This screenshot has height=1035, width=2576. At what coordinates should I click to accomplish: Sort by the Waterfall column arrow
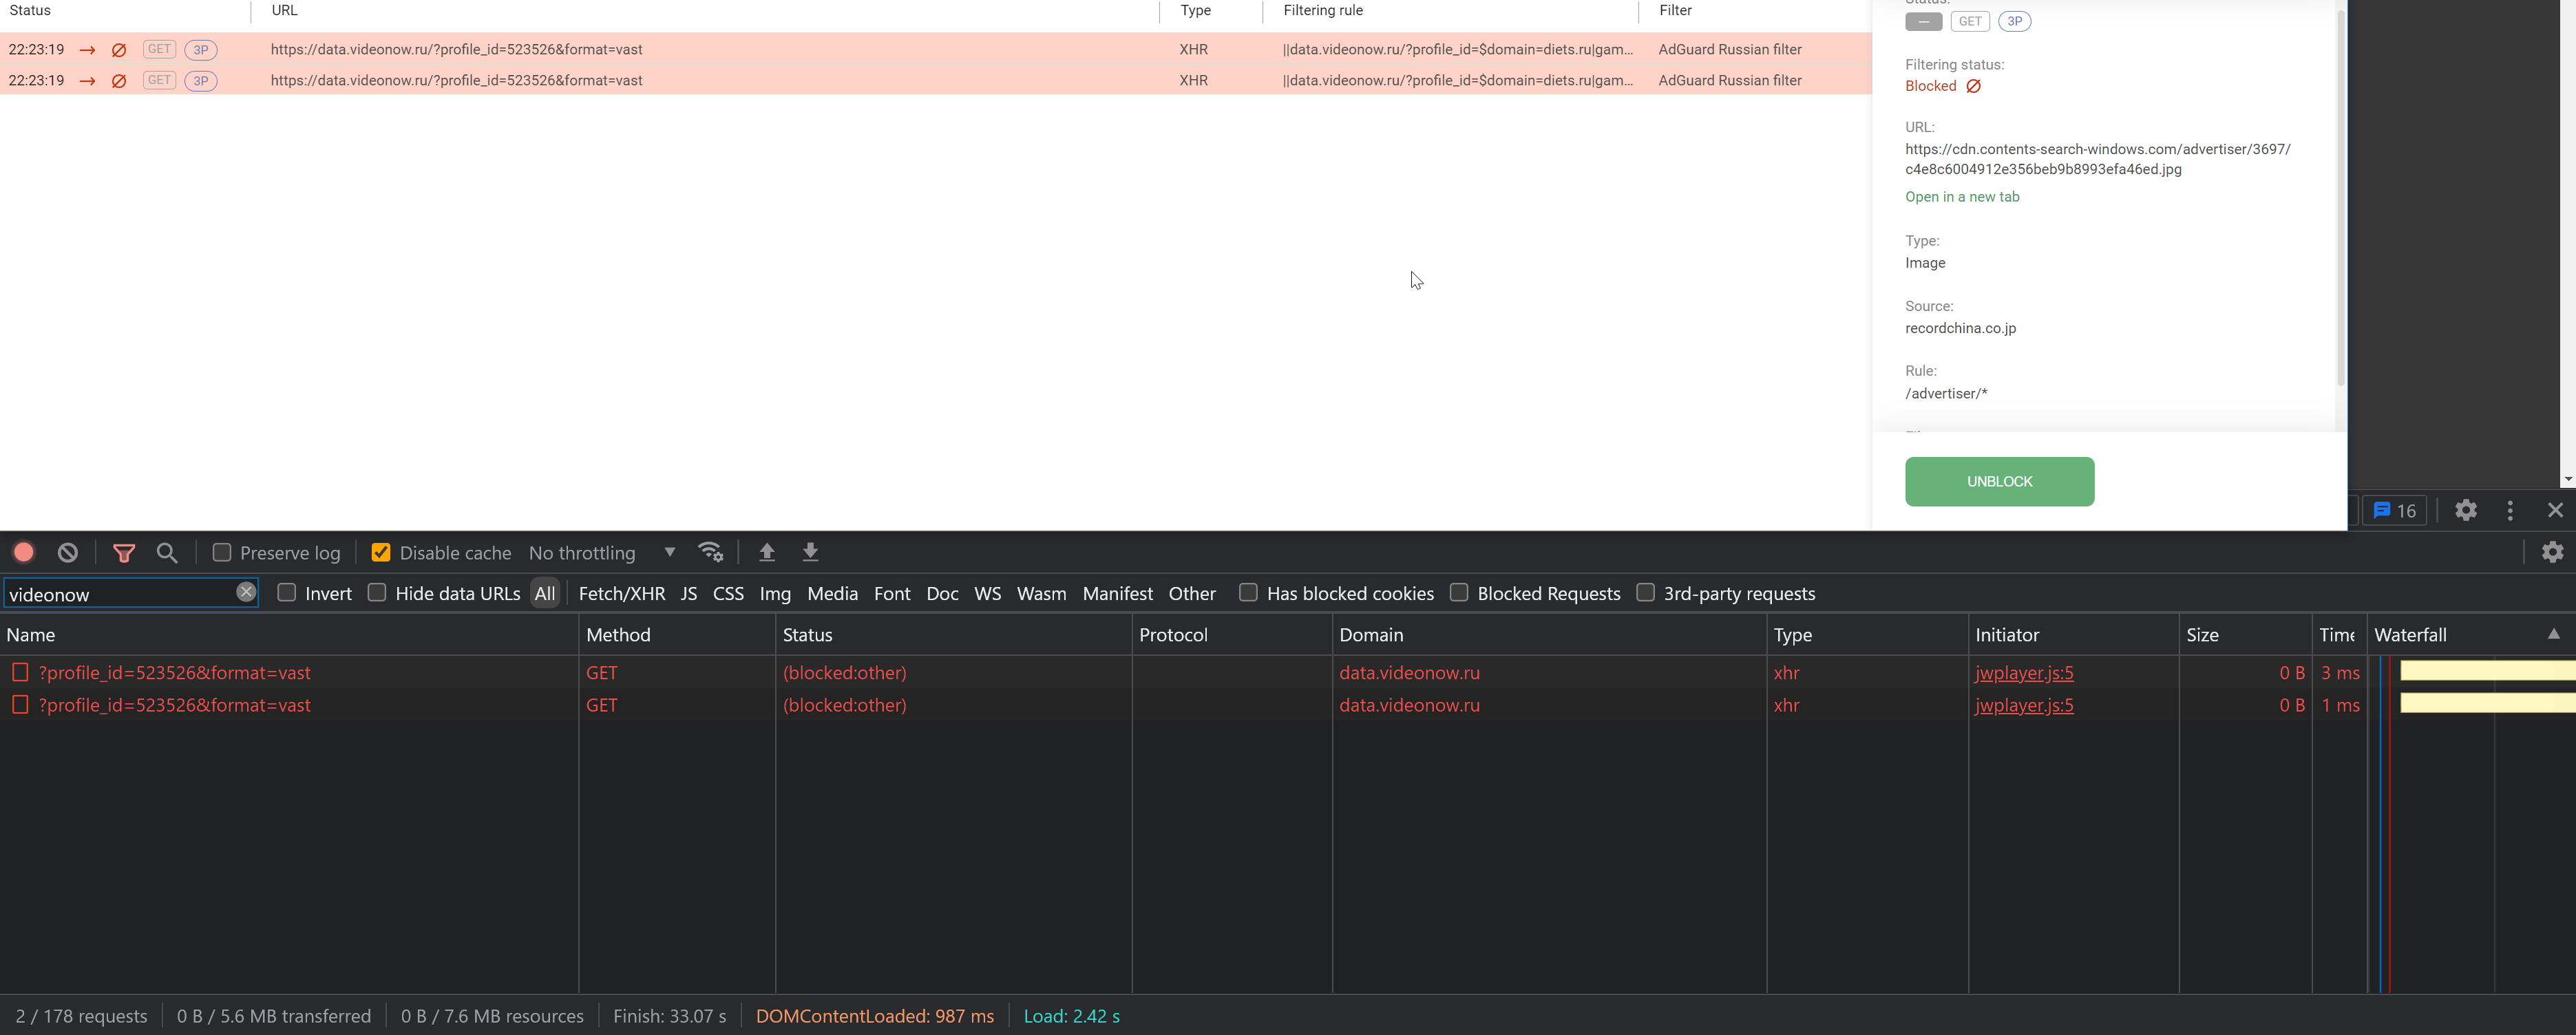[2553, 634]
